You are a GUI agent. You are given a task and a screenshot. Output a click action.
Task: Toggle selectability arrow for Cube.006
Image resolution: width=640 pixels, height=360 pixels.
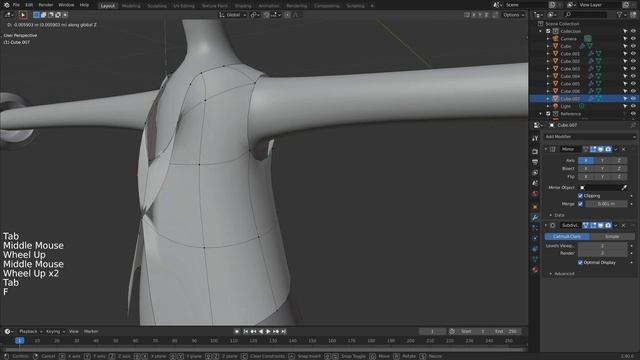coord(625,91)
